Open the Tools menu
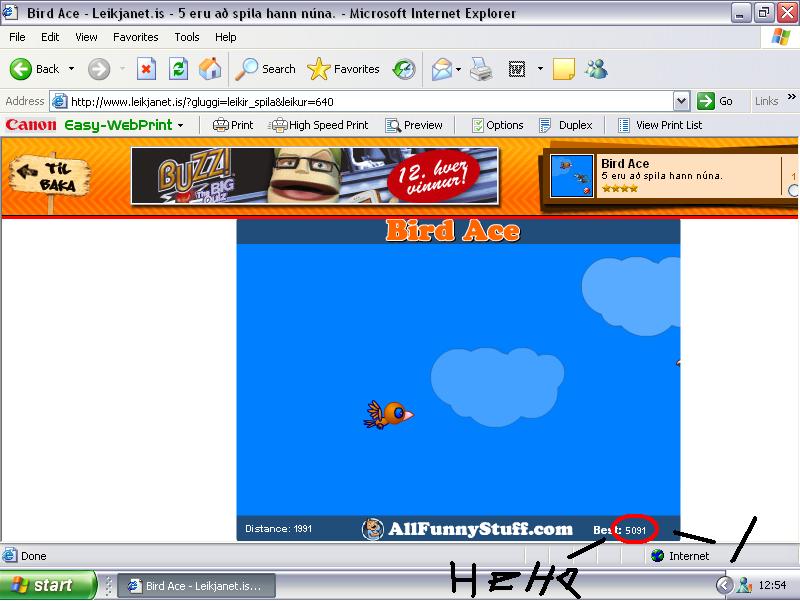800x601 pixels. [187, 37]
